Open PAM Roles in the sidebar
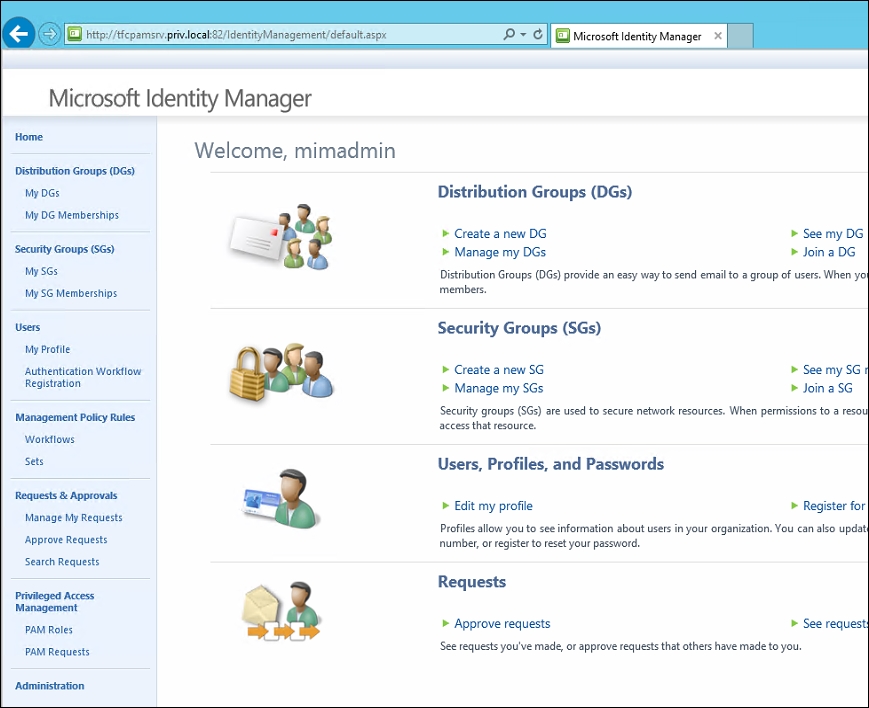The height and width of the screenshot is (708, 869). pos(49,630)
